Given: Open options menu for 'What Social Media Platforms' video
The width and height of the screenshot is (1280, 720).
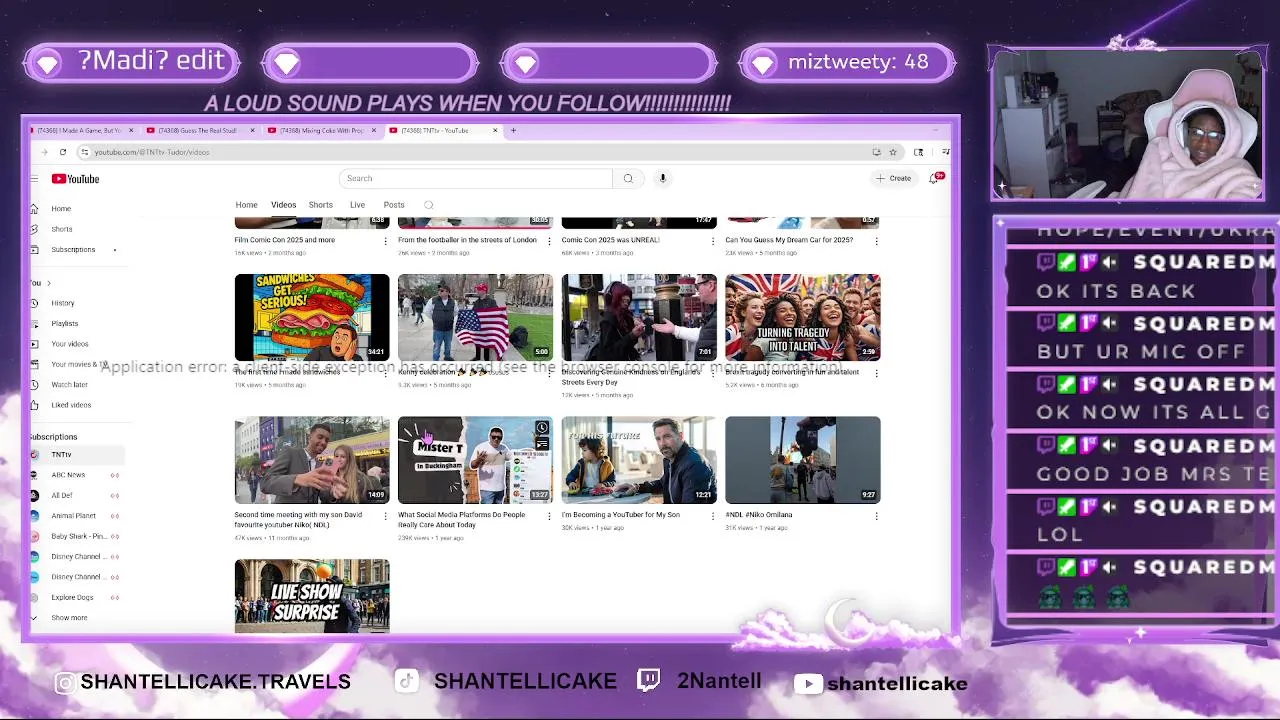Looking at the screenshot, I should (550, 516).
